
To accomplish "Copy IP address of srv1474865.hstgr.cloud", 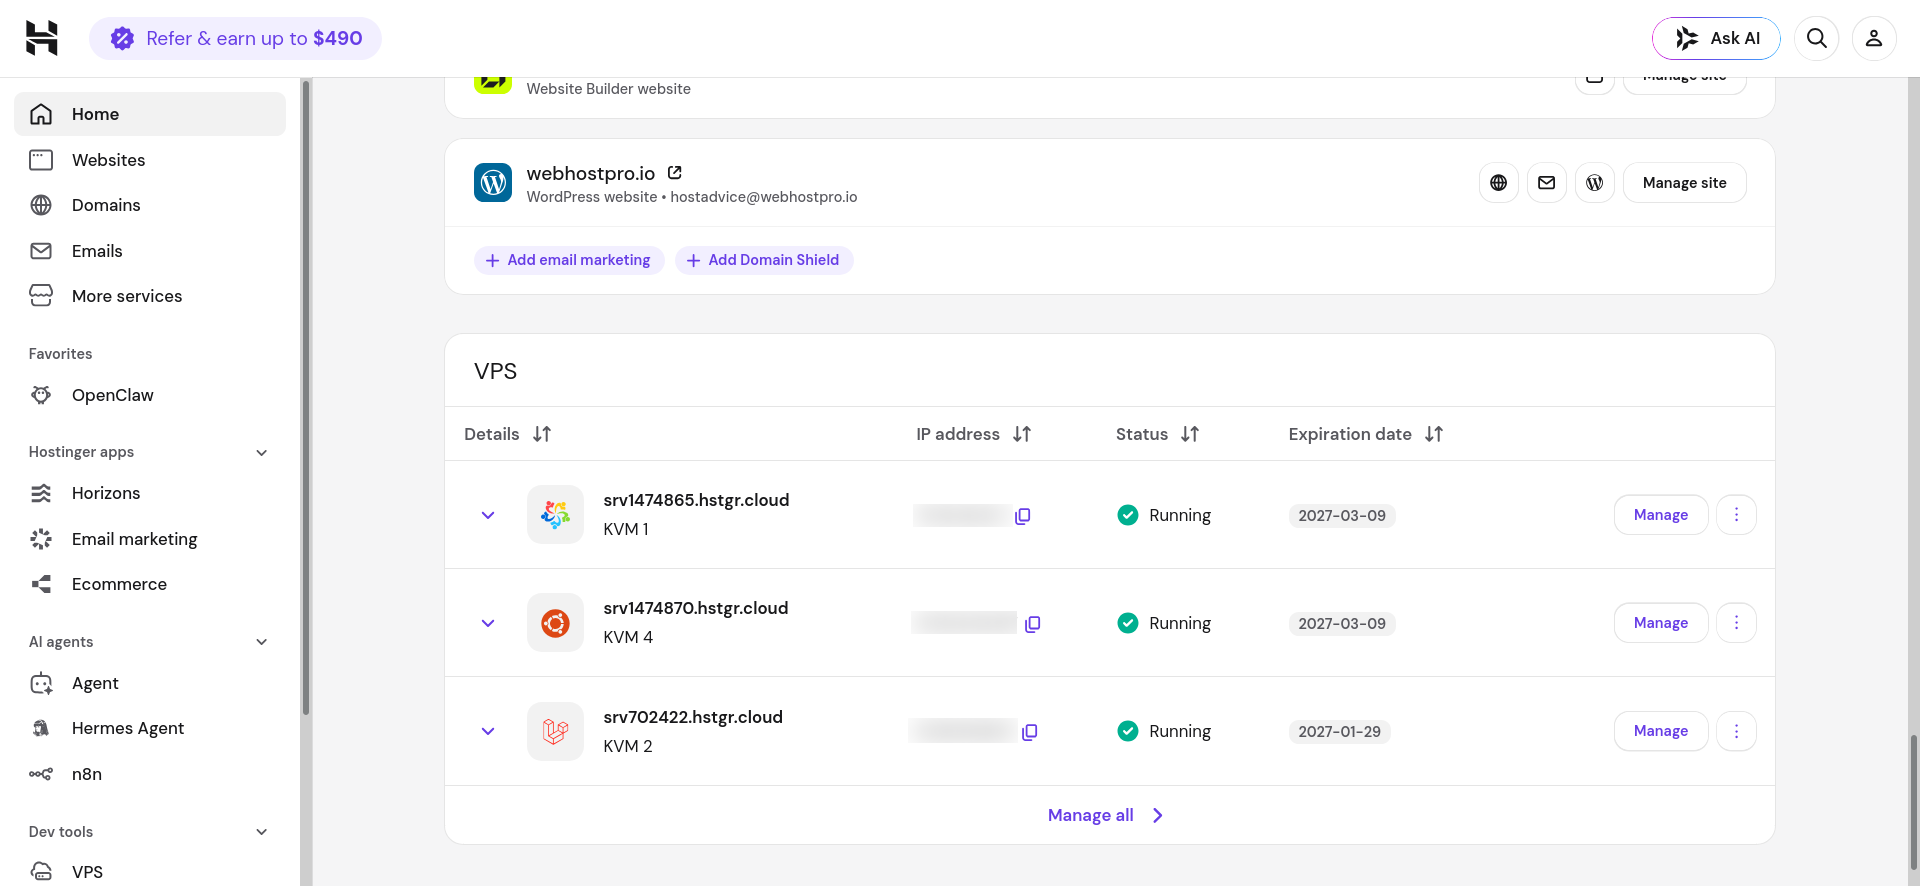I will (1022, 516).
